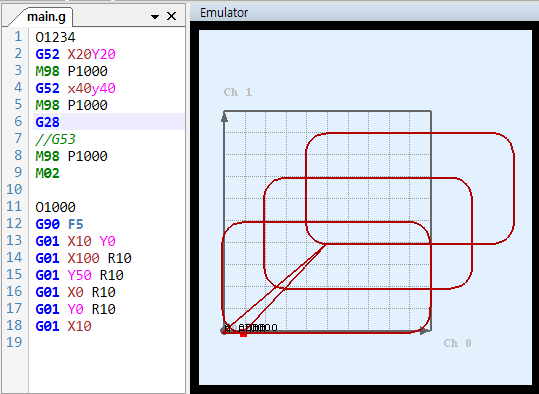Click the Ch 1 axis label
The image size is (539, 394).
[238, 92]
